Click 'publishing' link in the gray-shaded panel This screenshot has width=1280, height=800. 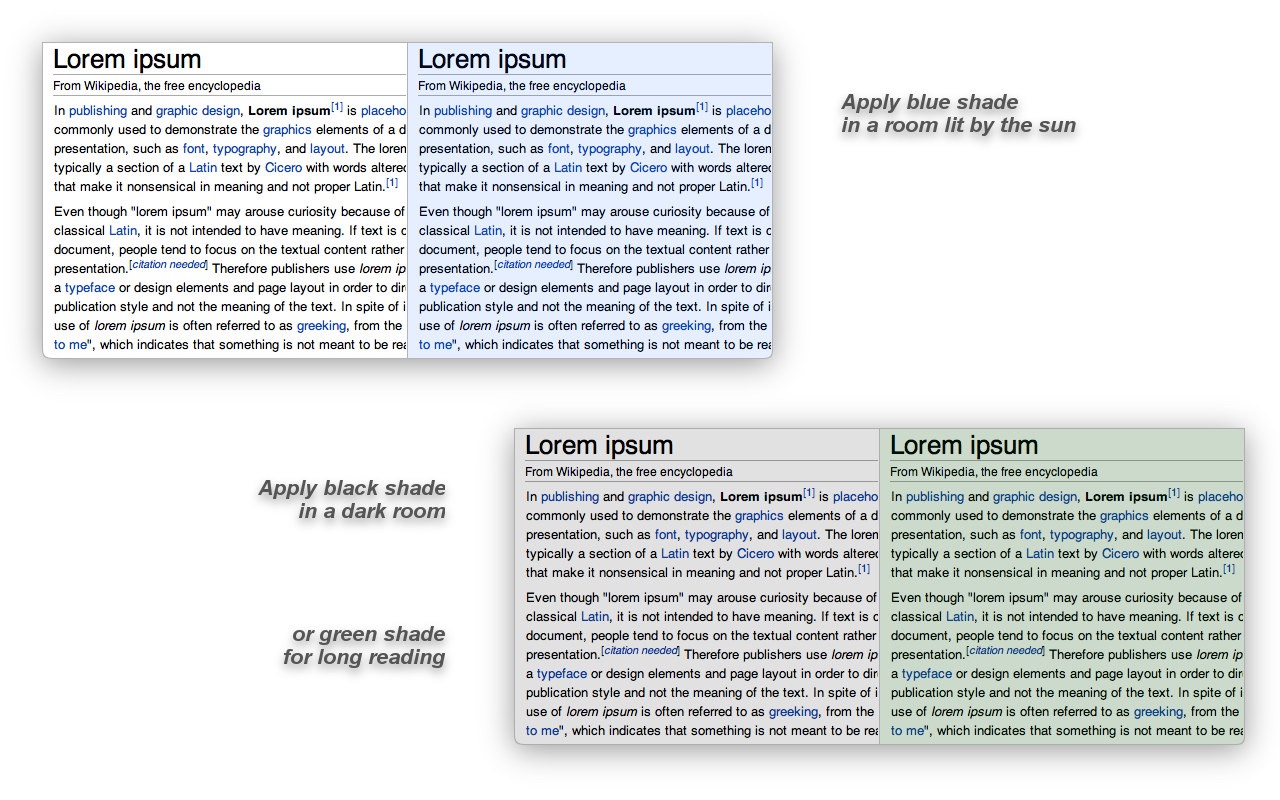pyautogui.click(x=570, y=497)
